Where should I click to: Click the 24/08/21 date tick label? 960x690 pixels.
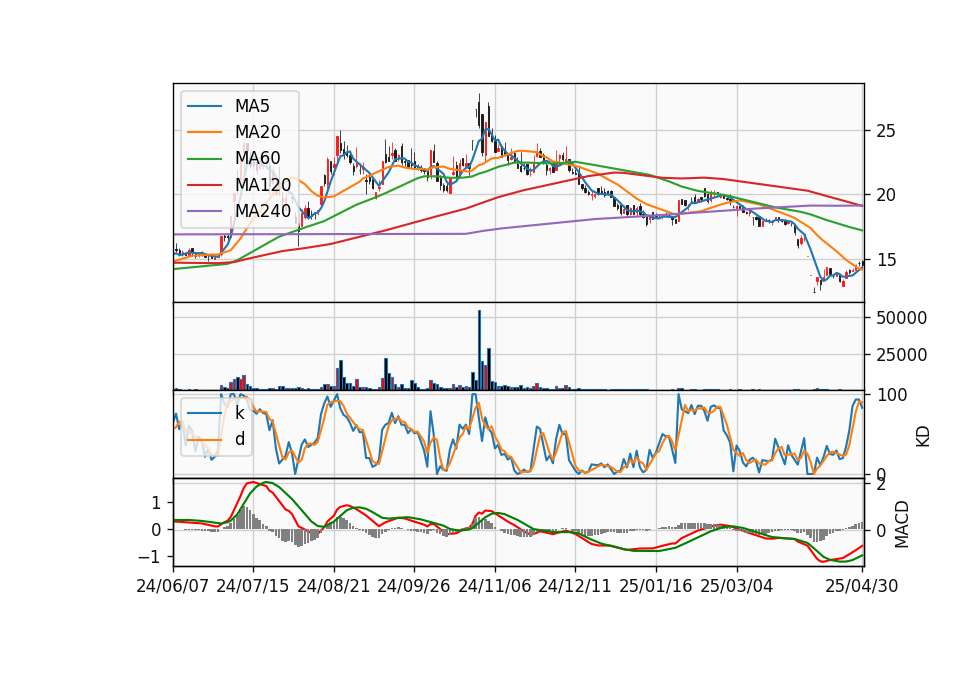pyautogui.click(x=334, y=586)
